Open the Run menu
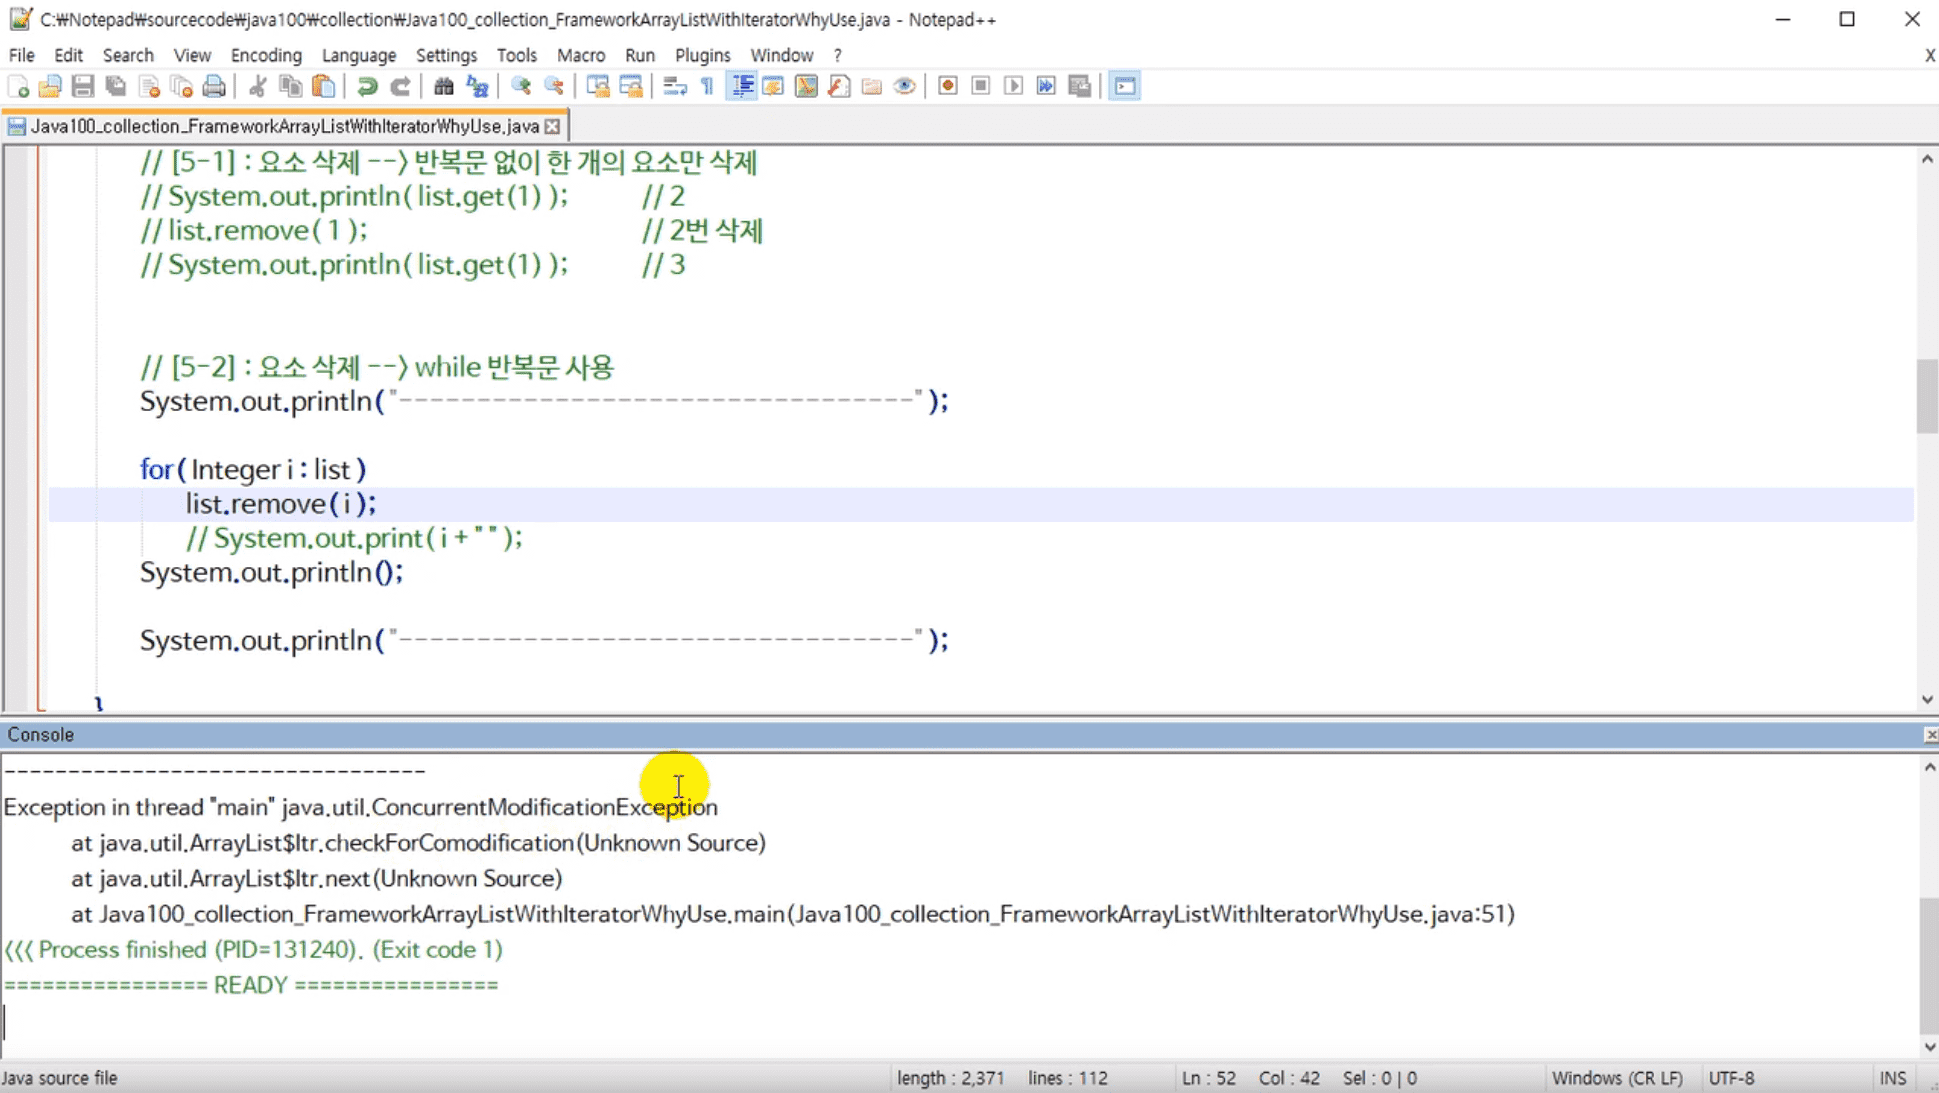1939x1093 pixels. [x=640, y=55]
